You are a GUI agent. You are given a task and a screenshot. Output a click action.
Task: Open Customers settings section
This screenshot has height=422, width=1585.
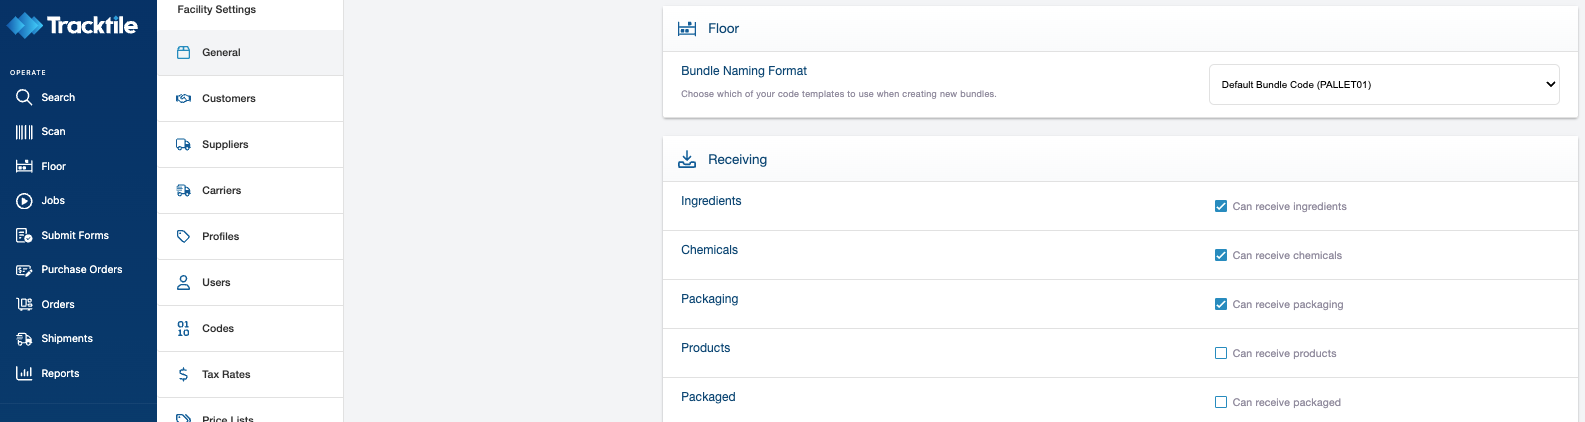coord(228,99)
